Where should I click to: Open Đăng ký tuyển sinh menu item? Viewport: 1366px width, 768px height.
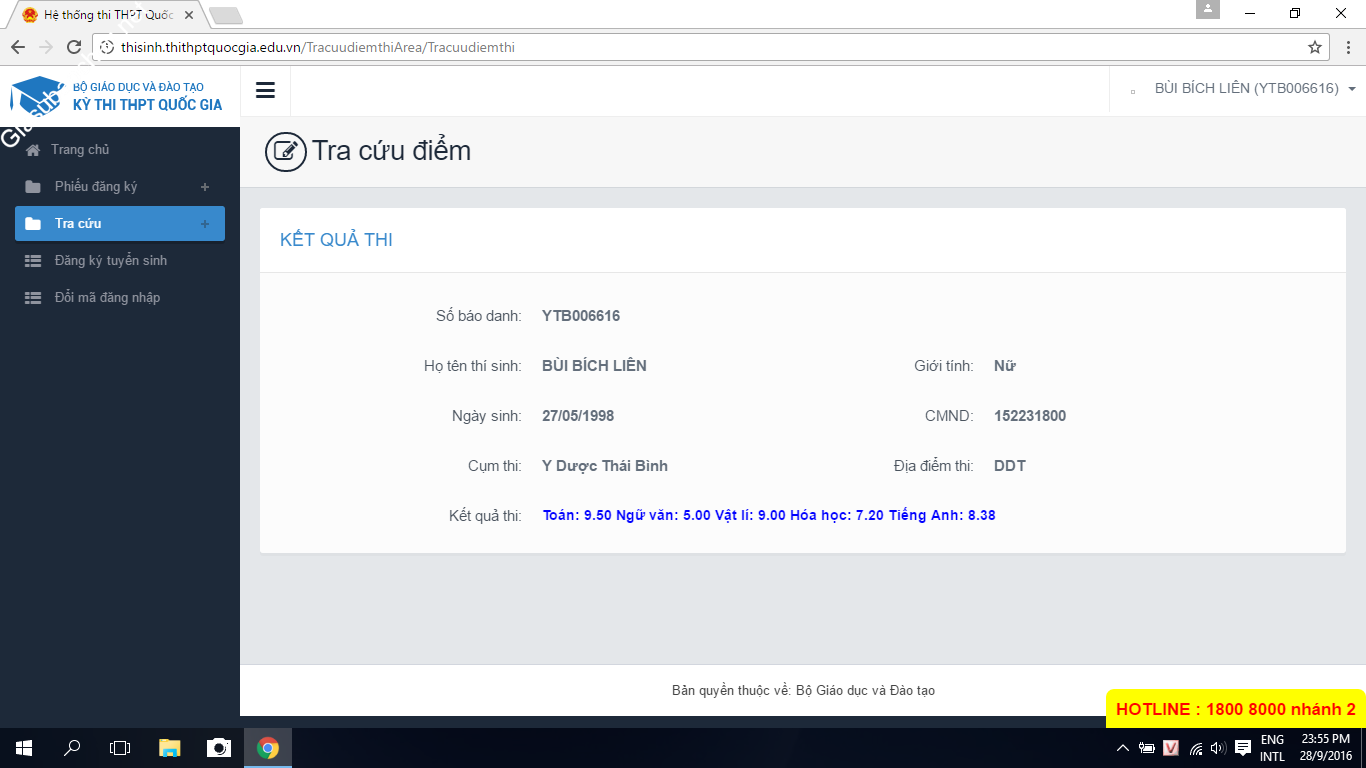coord(110,261)
